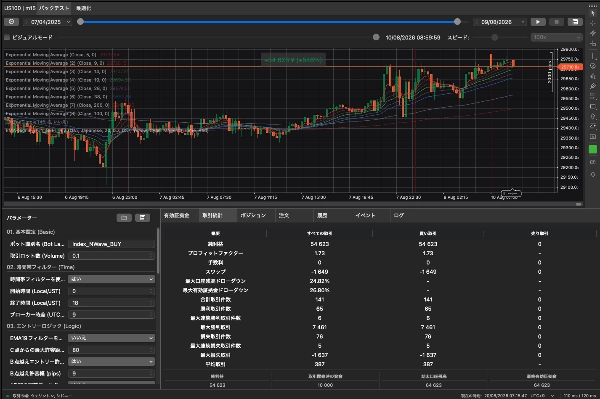
Task: Open the 時間帯フィルター parameter dropdown
Action: pos(111,279)
